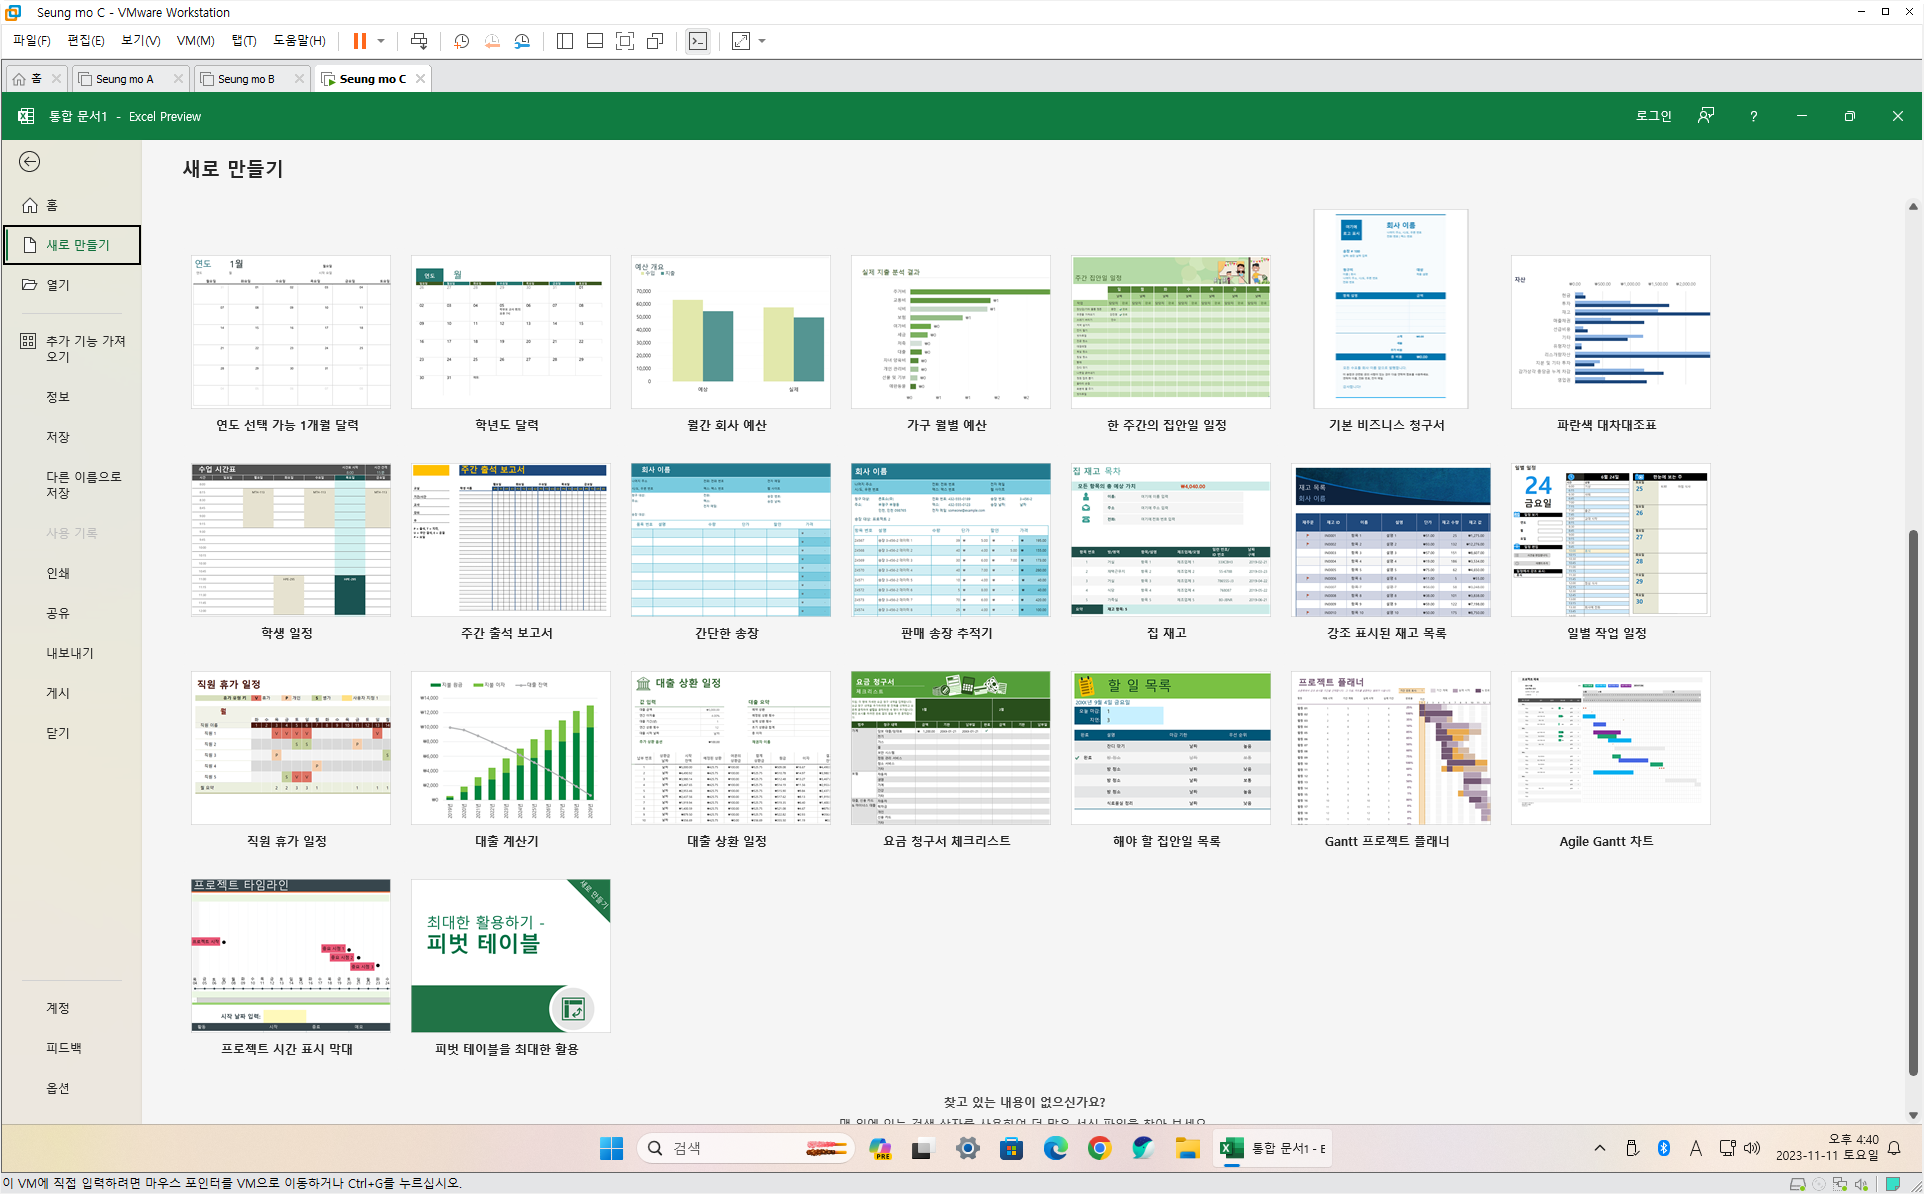Screen dimensions: 1924x1194
Task: Click the 로그인 sign-in link
Action: point(1653,116)
